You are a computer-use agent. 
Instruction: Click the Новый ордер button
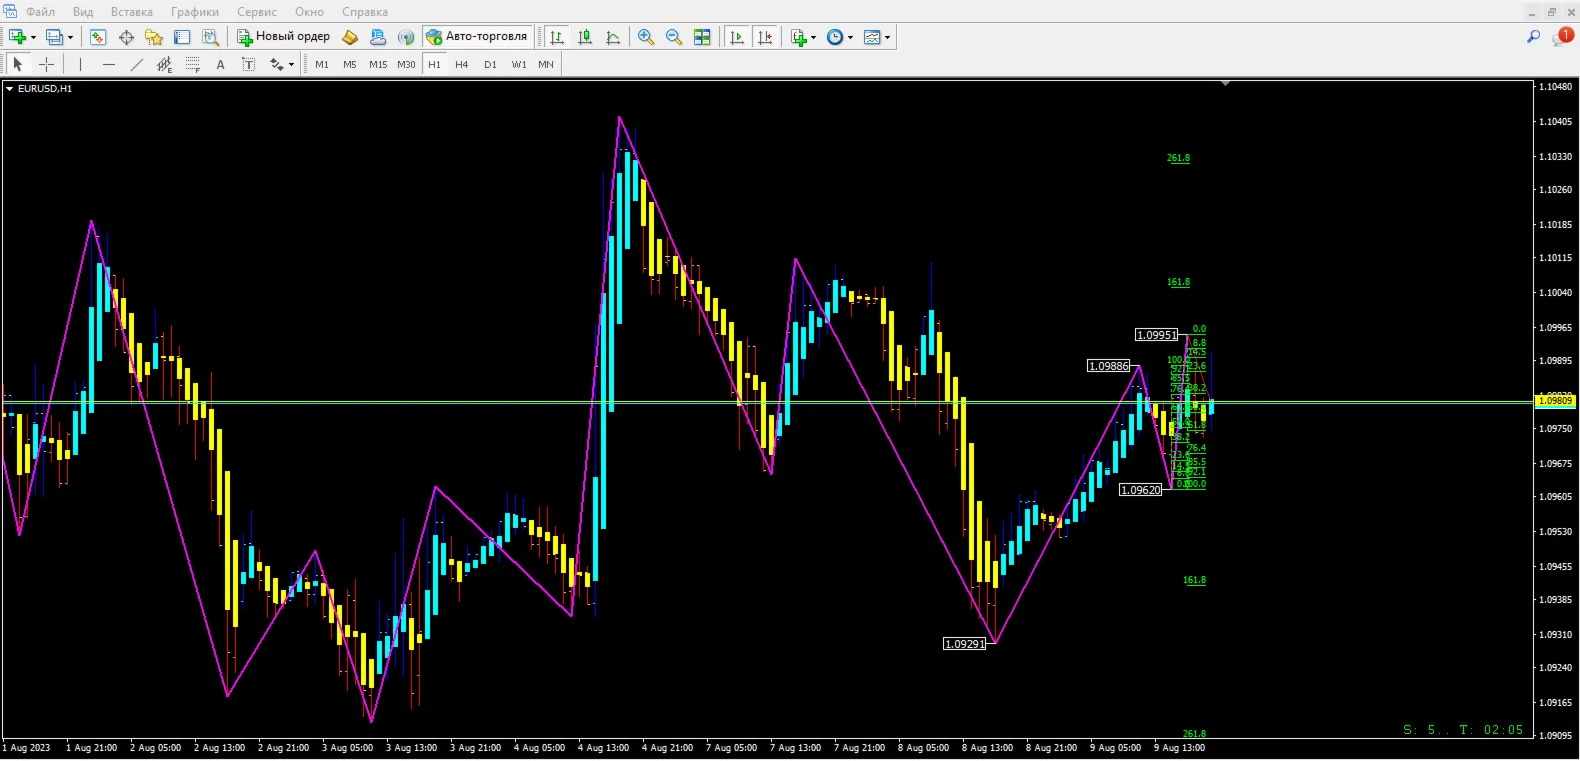(x=283, y=37)
